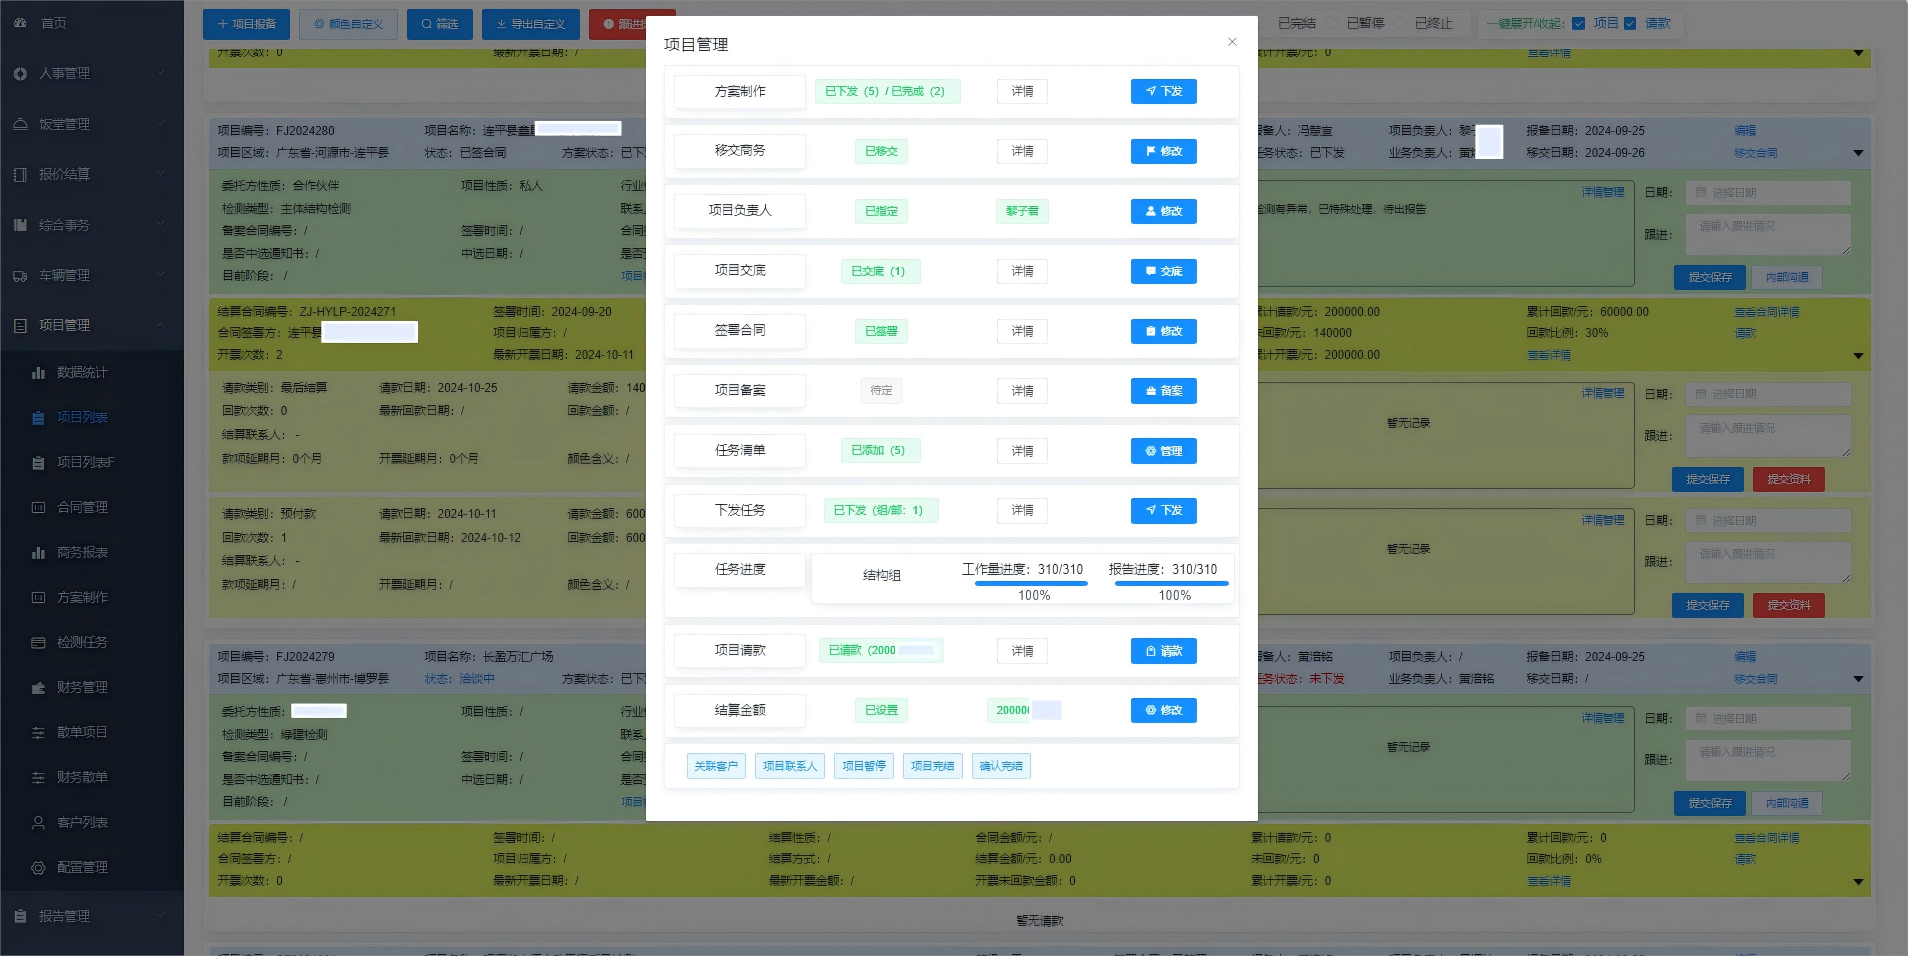This screenshot has height=956, width=1908.
Task: Go to 合同管理 in sidebar menu
Action: click(x=82, y=507)
